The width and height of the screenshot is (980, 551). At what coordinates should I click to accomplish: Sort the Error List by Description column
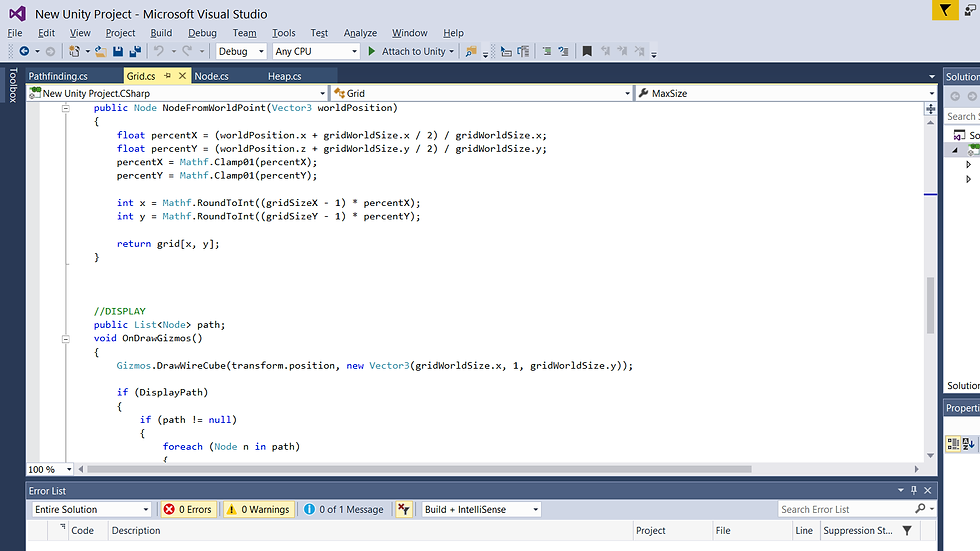pyautogui.click(x=370, y=530)
